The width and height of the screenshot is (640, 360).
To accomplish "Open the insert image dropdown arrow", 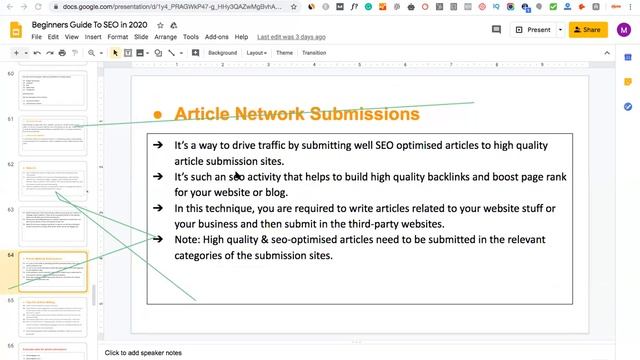I will pos(147,53).
